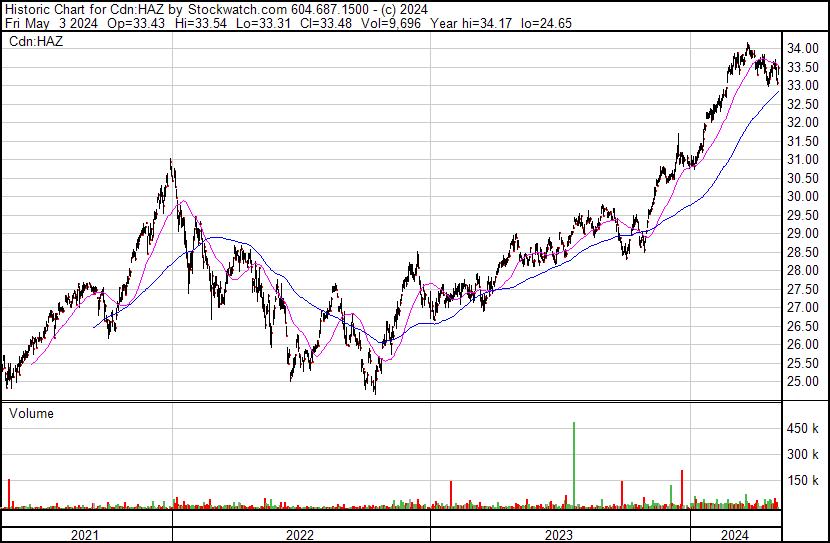
Task: Select the 2021 year label on the timeline
Action: [85, 535]
